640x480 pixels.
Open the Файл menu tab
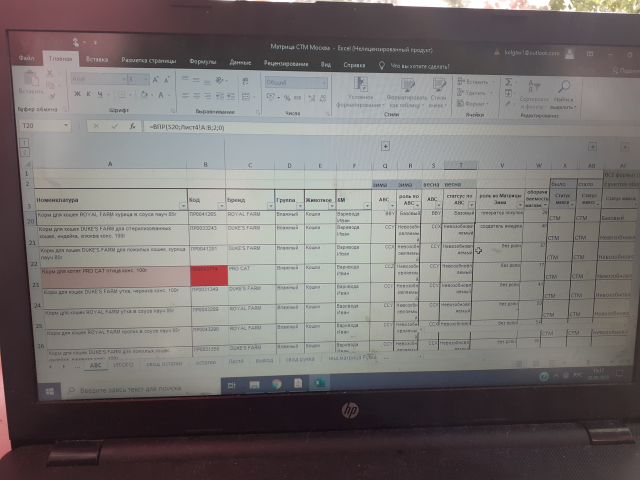coord(27,58)
